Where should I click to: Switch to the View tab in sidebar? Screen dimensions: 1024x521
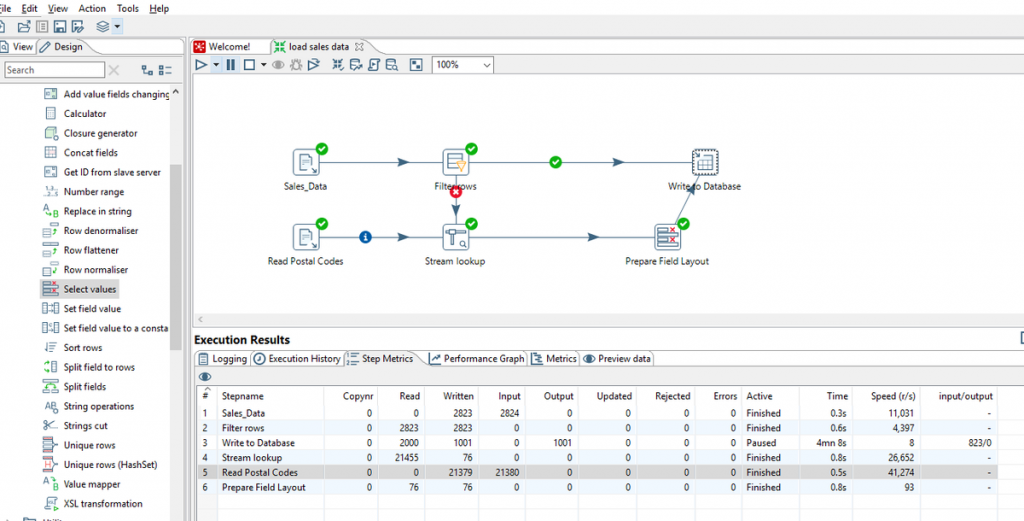(16, 46)
